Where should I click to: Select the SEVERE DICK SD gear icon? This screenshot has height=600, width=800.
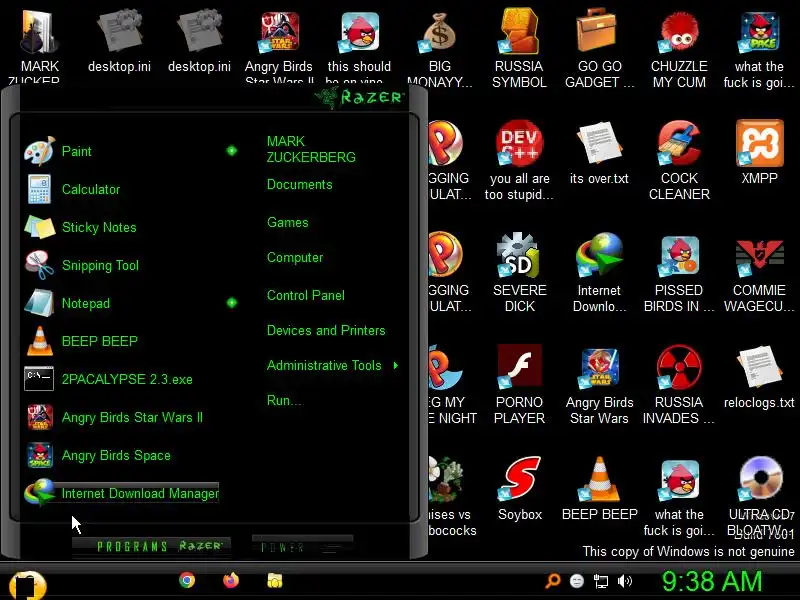(519, 273)
